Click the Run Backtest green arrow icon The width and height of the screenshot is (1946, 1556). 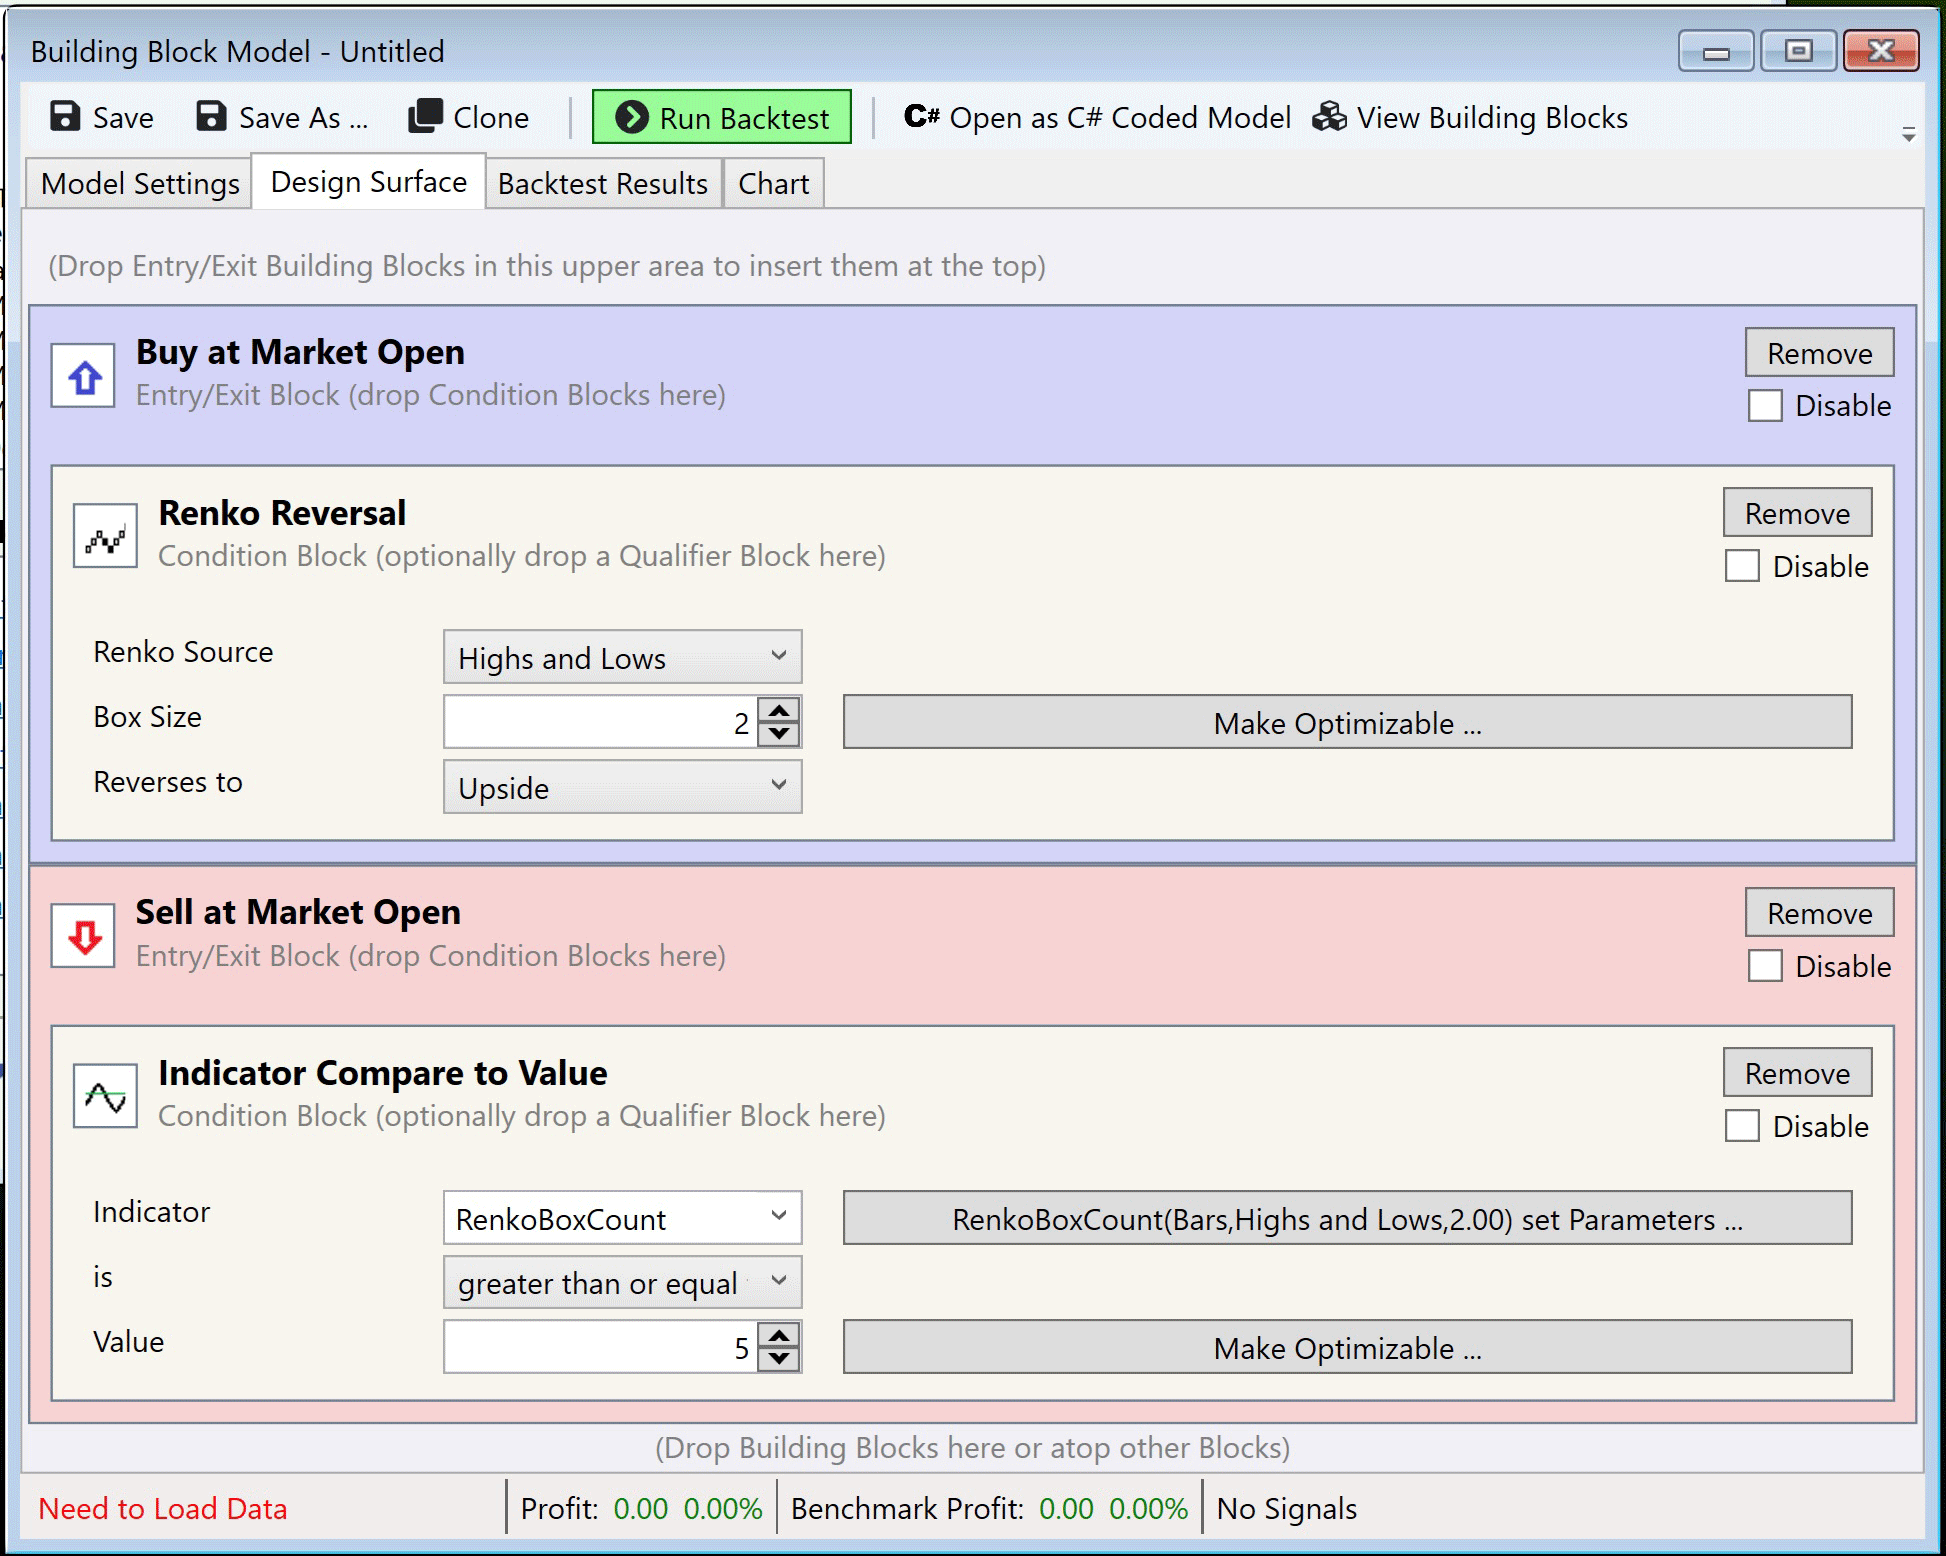[632, 117]
